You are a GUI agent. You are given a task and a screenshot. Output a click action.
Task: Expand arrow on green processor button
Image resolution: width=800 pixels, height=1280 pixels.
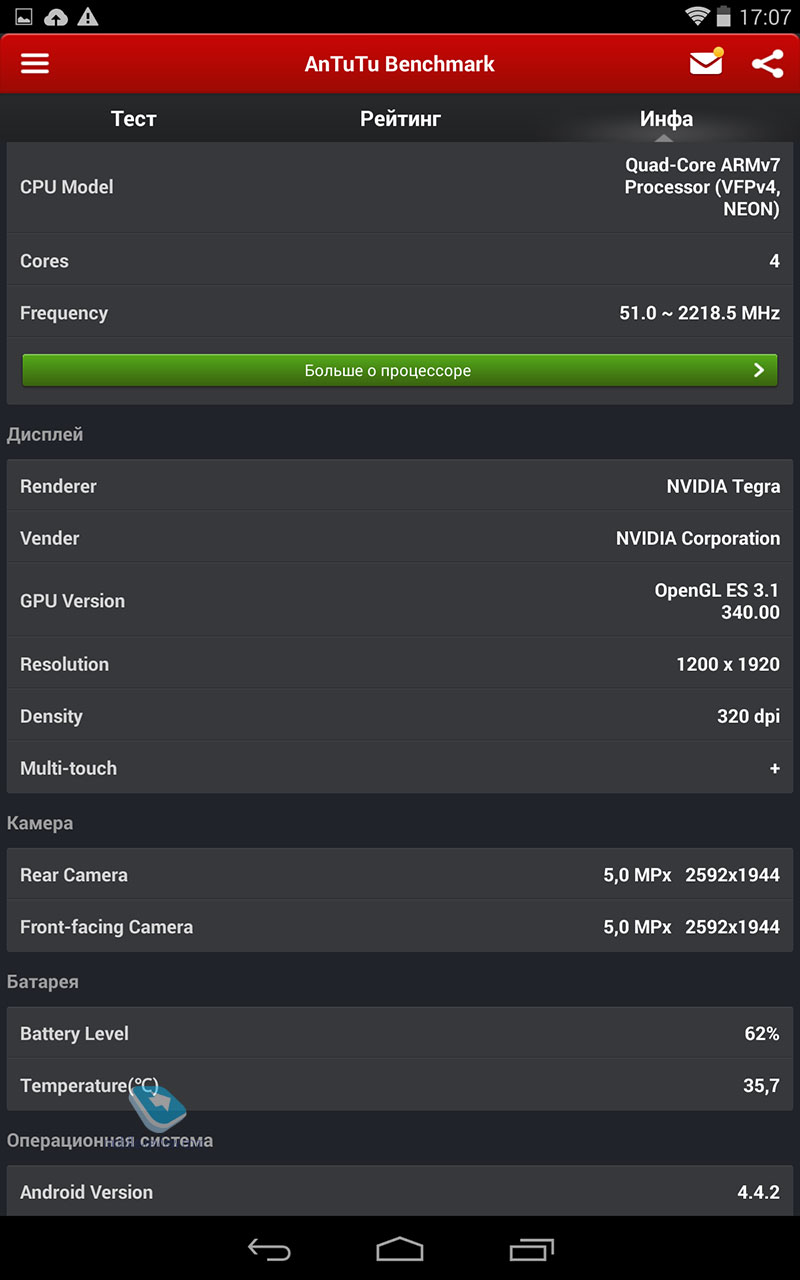pos(759,370)
